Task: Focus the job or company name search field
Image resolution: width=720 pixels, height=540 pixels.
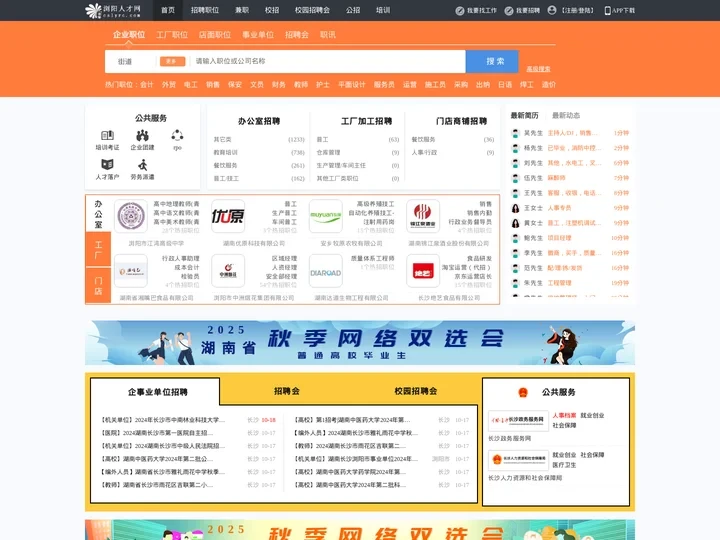Action: pos(328,61)
